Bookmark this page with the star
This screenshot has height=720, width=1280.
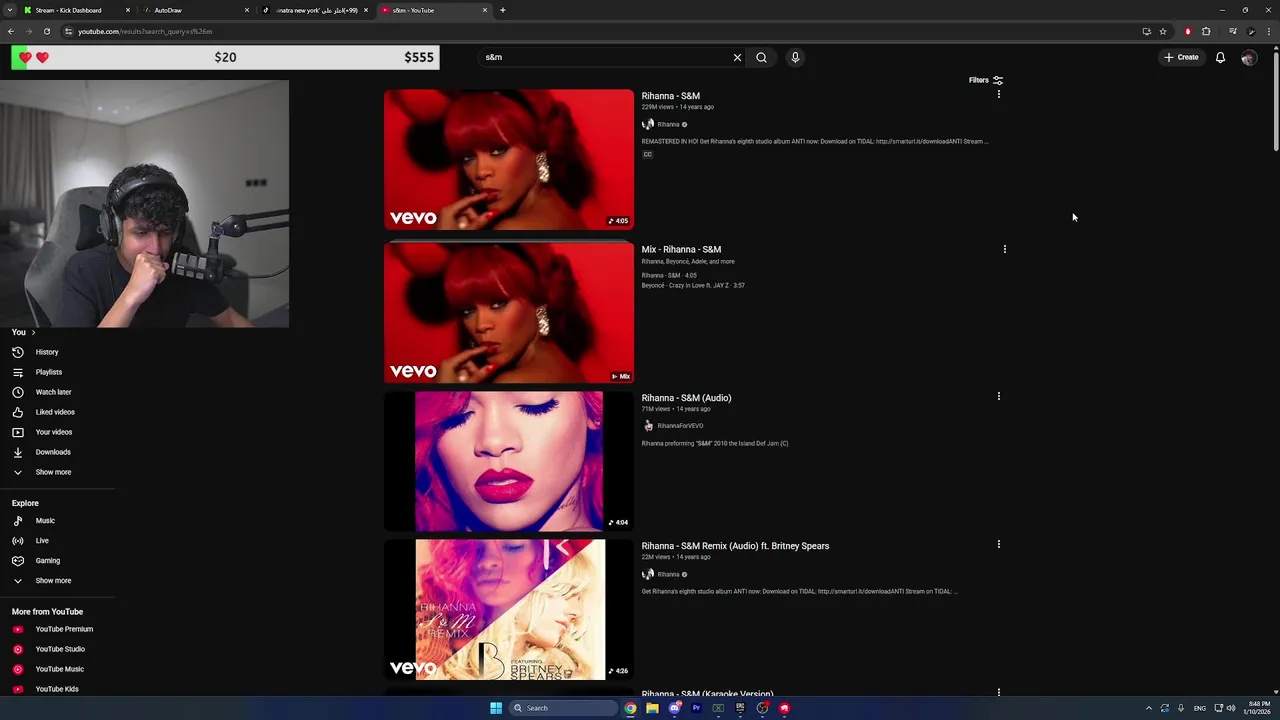click(1162, 31)
